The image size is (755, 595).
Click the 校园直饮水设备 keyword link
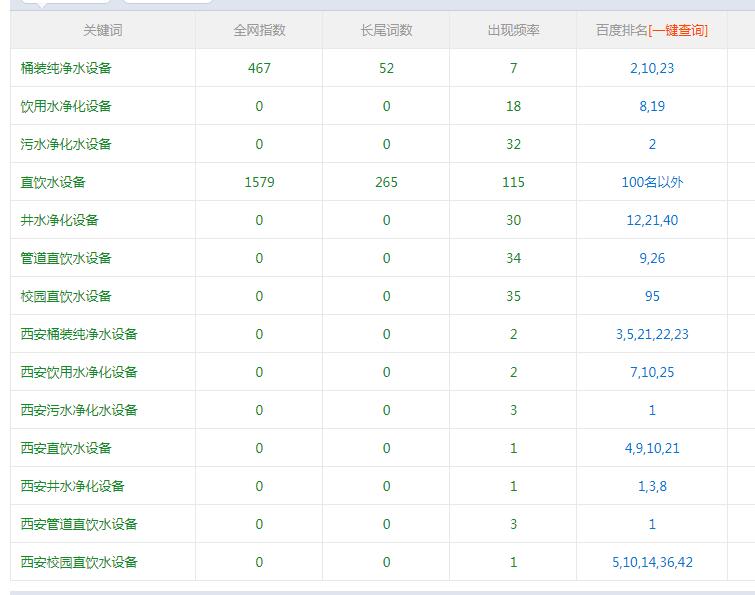click(x=66, y=296)
